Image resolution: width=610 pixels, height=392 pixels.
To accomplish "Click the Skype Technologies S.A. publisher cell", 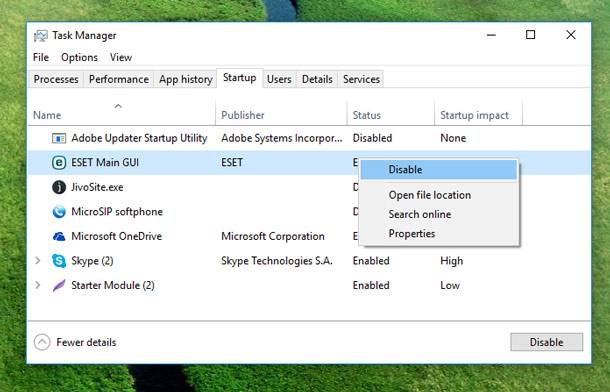I will (277, 261).
